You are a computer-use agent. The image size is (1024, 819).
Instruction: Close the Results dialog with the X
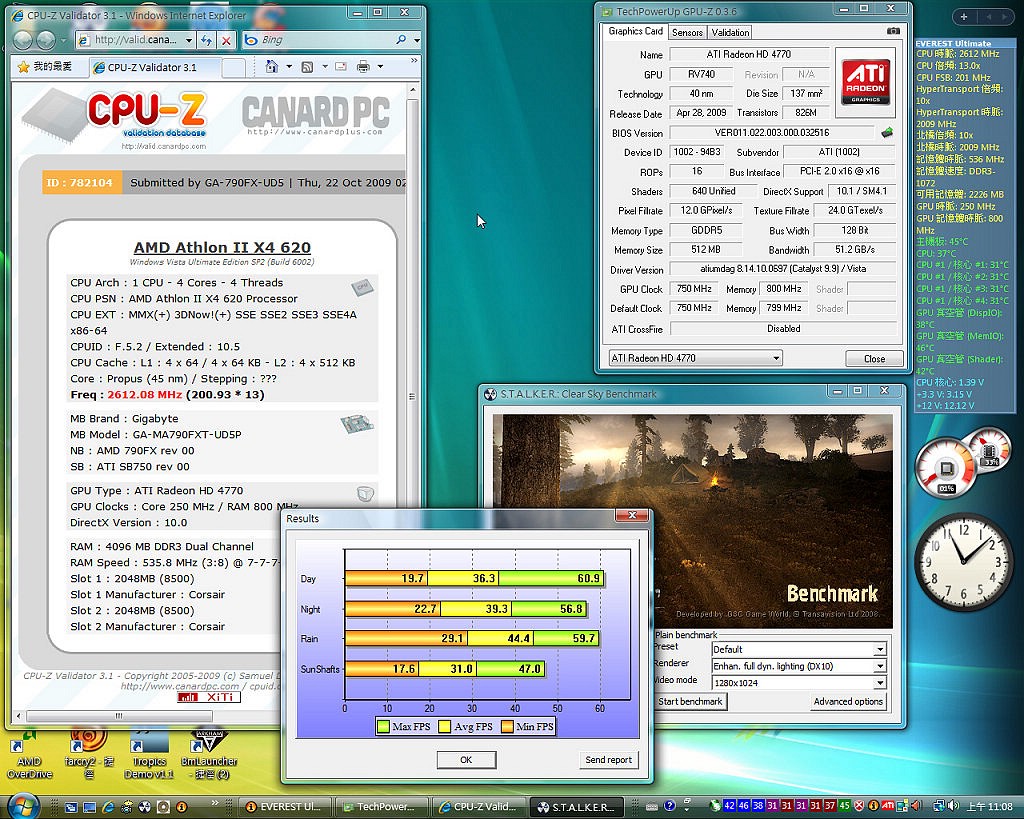[x=632, y=515]
